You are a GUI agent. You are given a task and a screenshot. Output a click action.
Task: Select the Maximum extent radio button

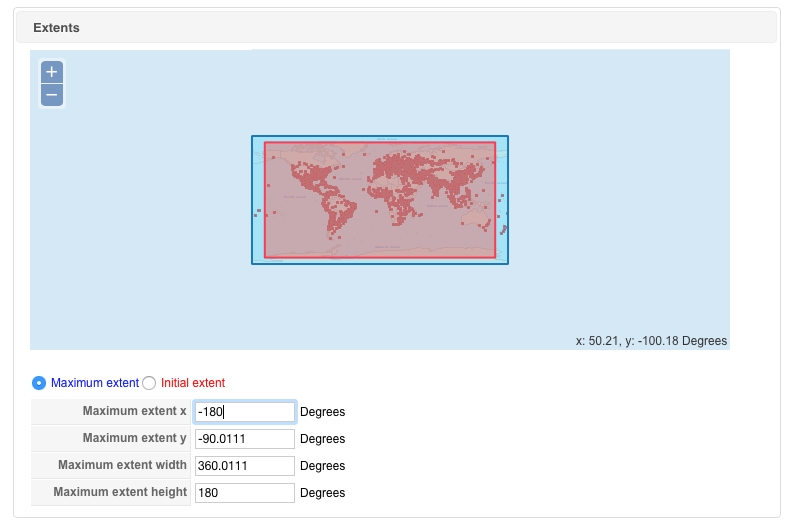[x=39, y=383]
